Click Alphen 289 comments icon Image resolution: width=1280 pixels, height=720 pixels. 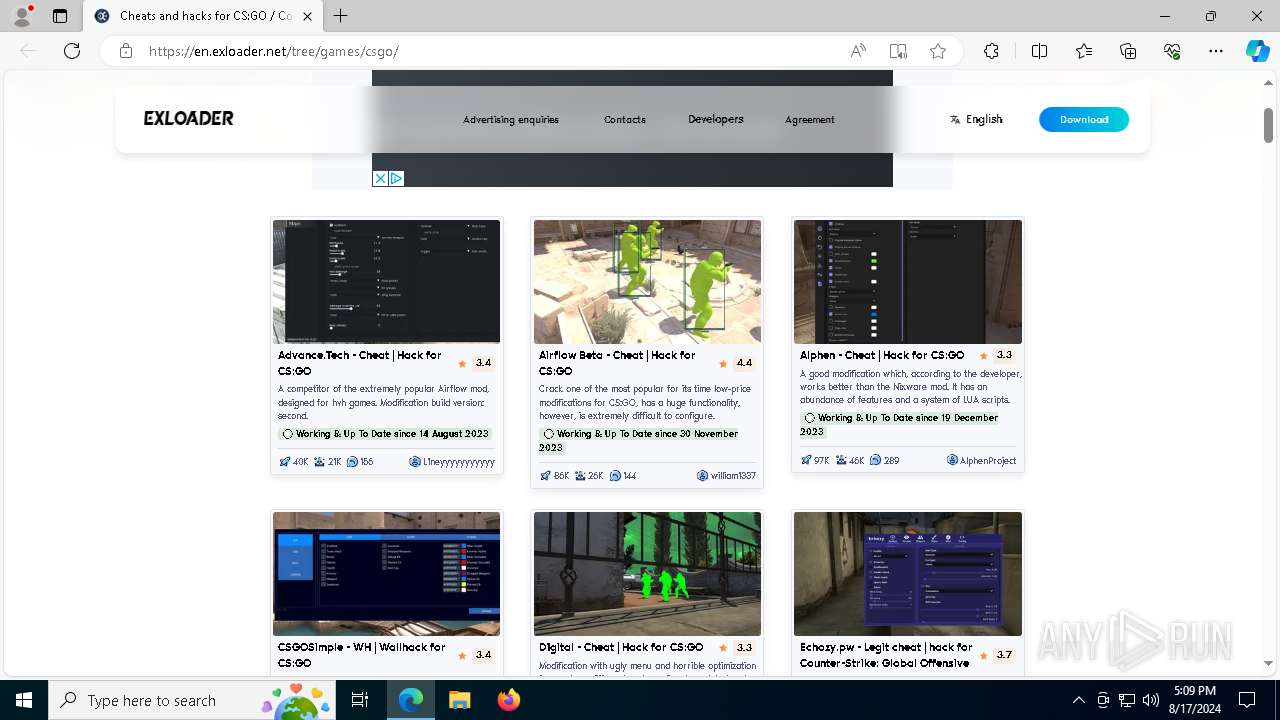coord(875,461)
